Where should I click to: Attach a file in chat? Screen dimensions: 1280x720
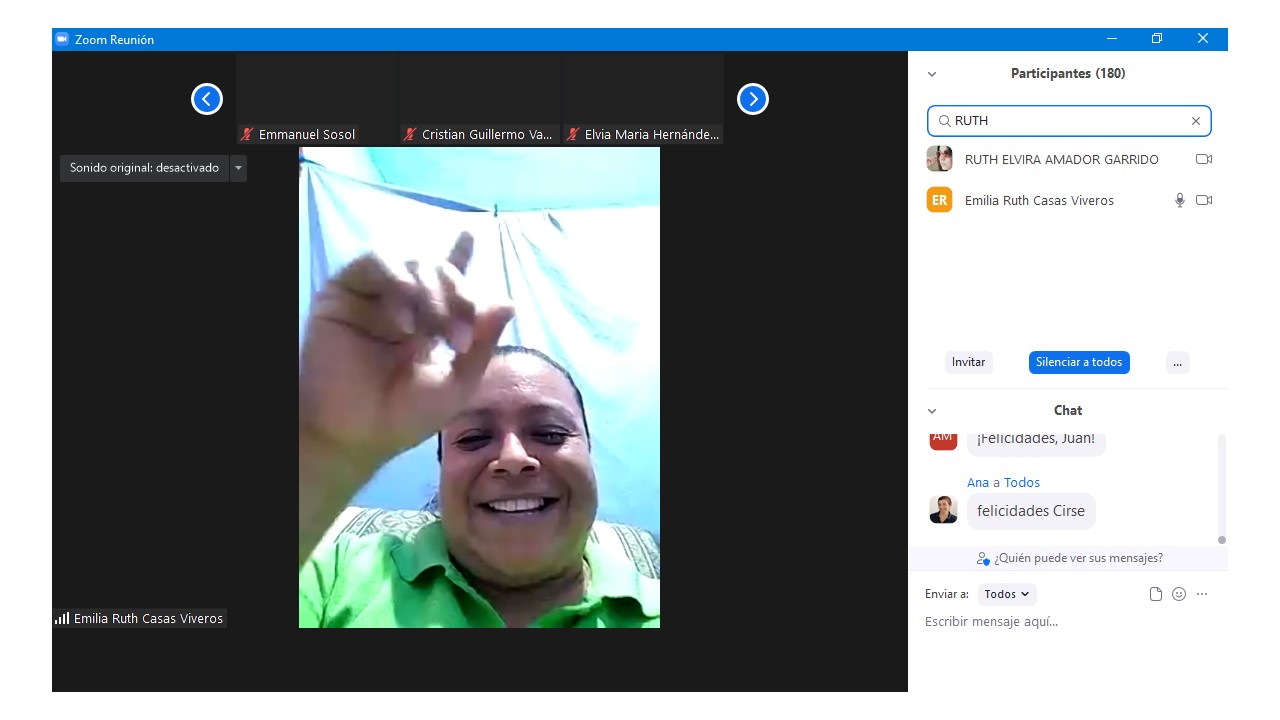(x=1156, y=594)
